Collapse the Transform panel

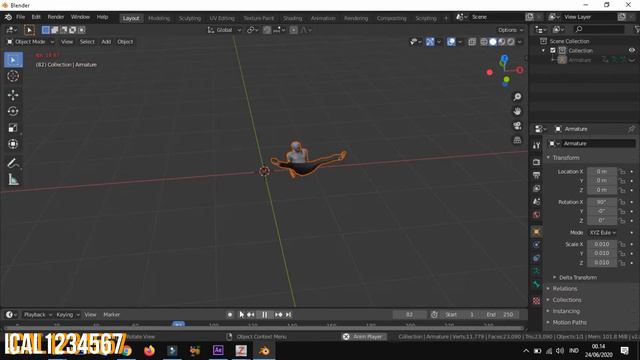566,158
